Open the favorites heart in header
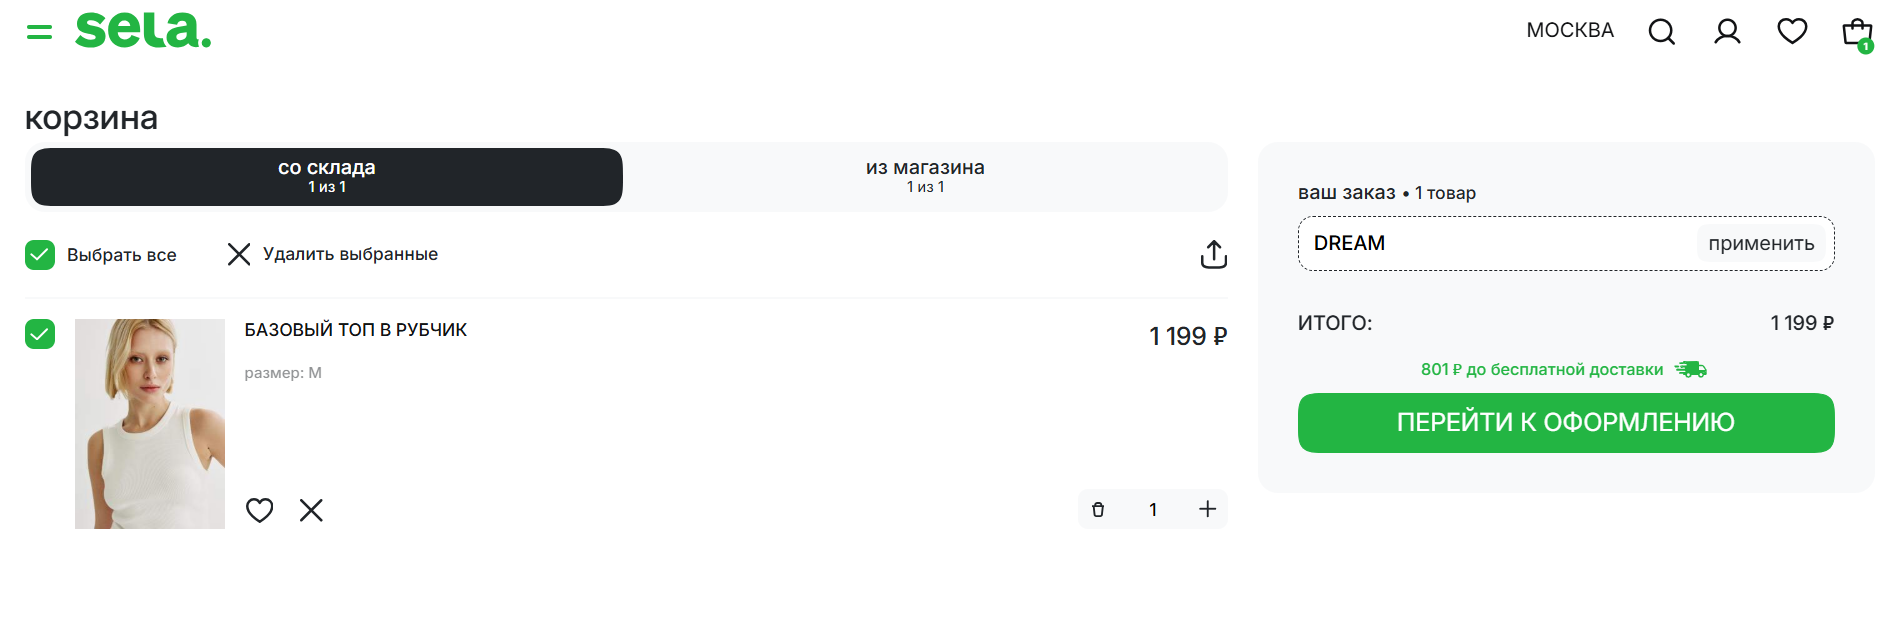 [1792, 32]
